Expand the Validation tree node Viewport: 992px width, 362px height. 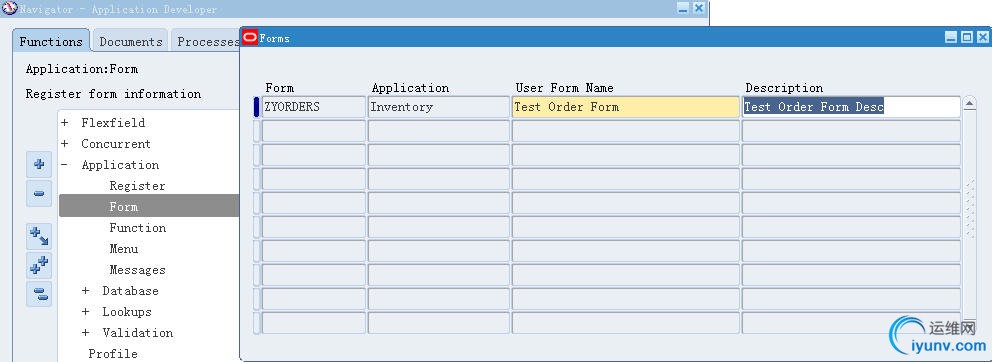85,332
